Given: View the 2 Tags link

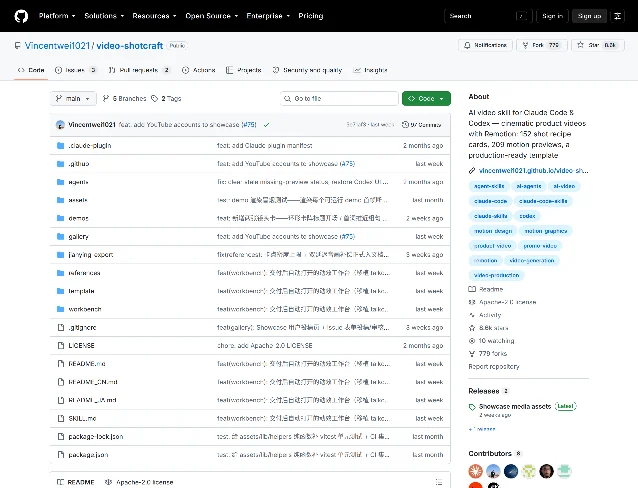Looking at the screenshot, I should pyautogui.click(x=166, y=98).
